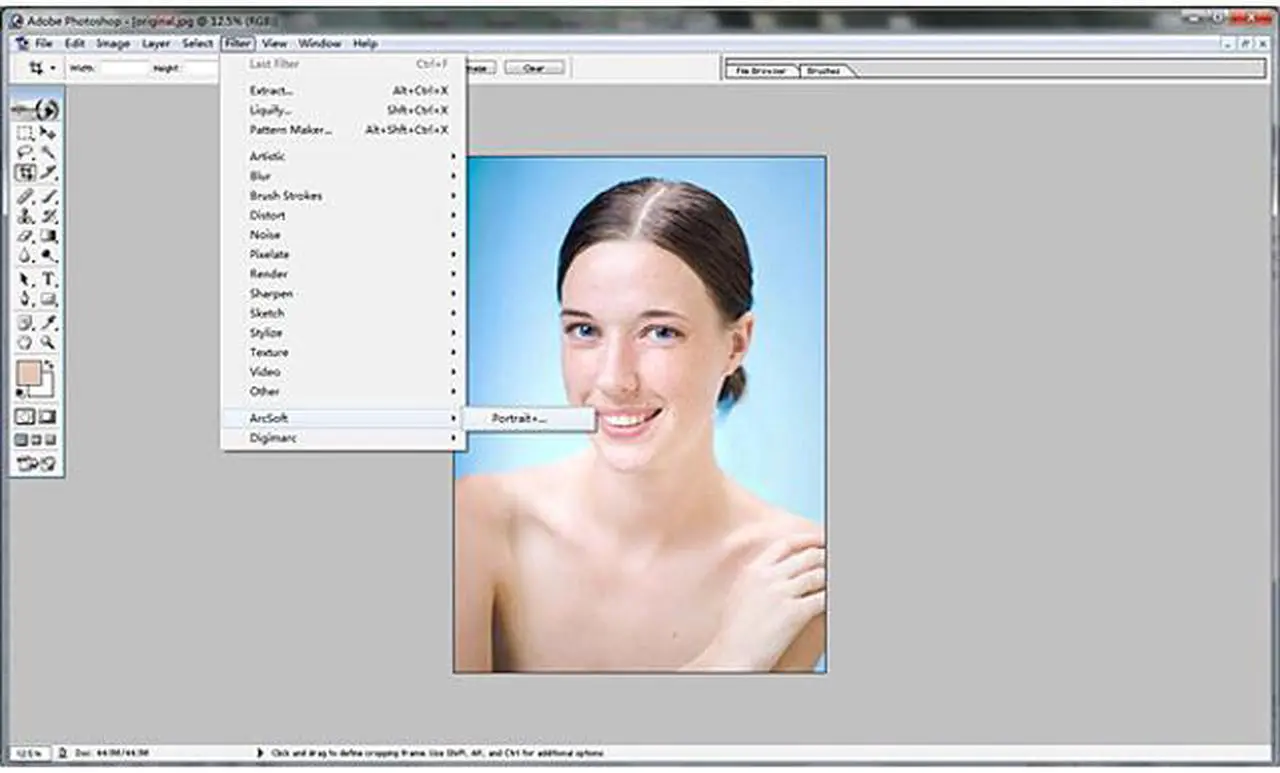Switch to the Brushes tab
Image resolution: width=1280 pixels, height=773 pixels.
[x=824, y=71]
